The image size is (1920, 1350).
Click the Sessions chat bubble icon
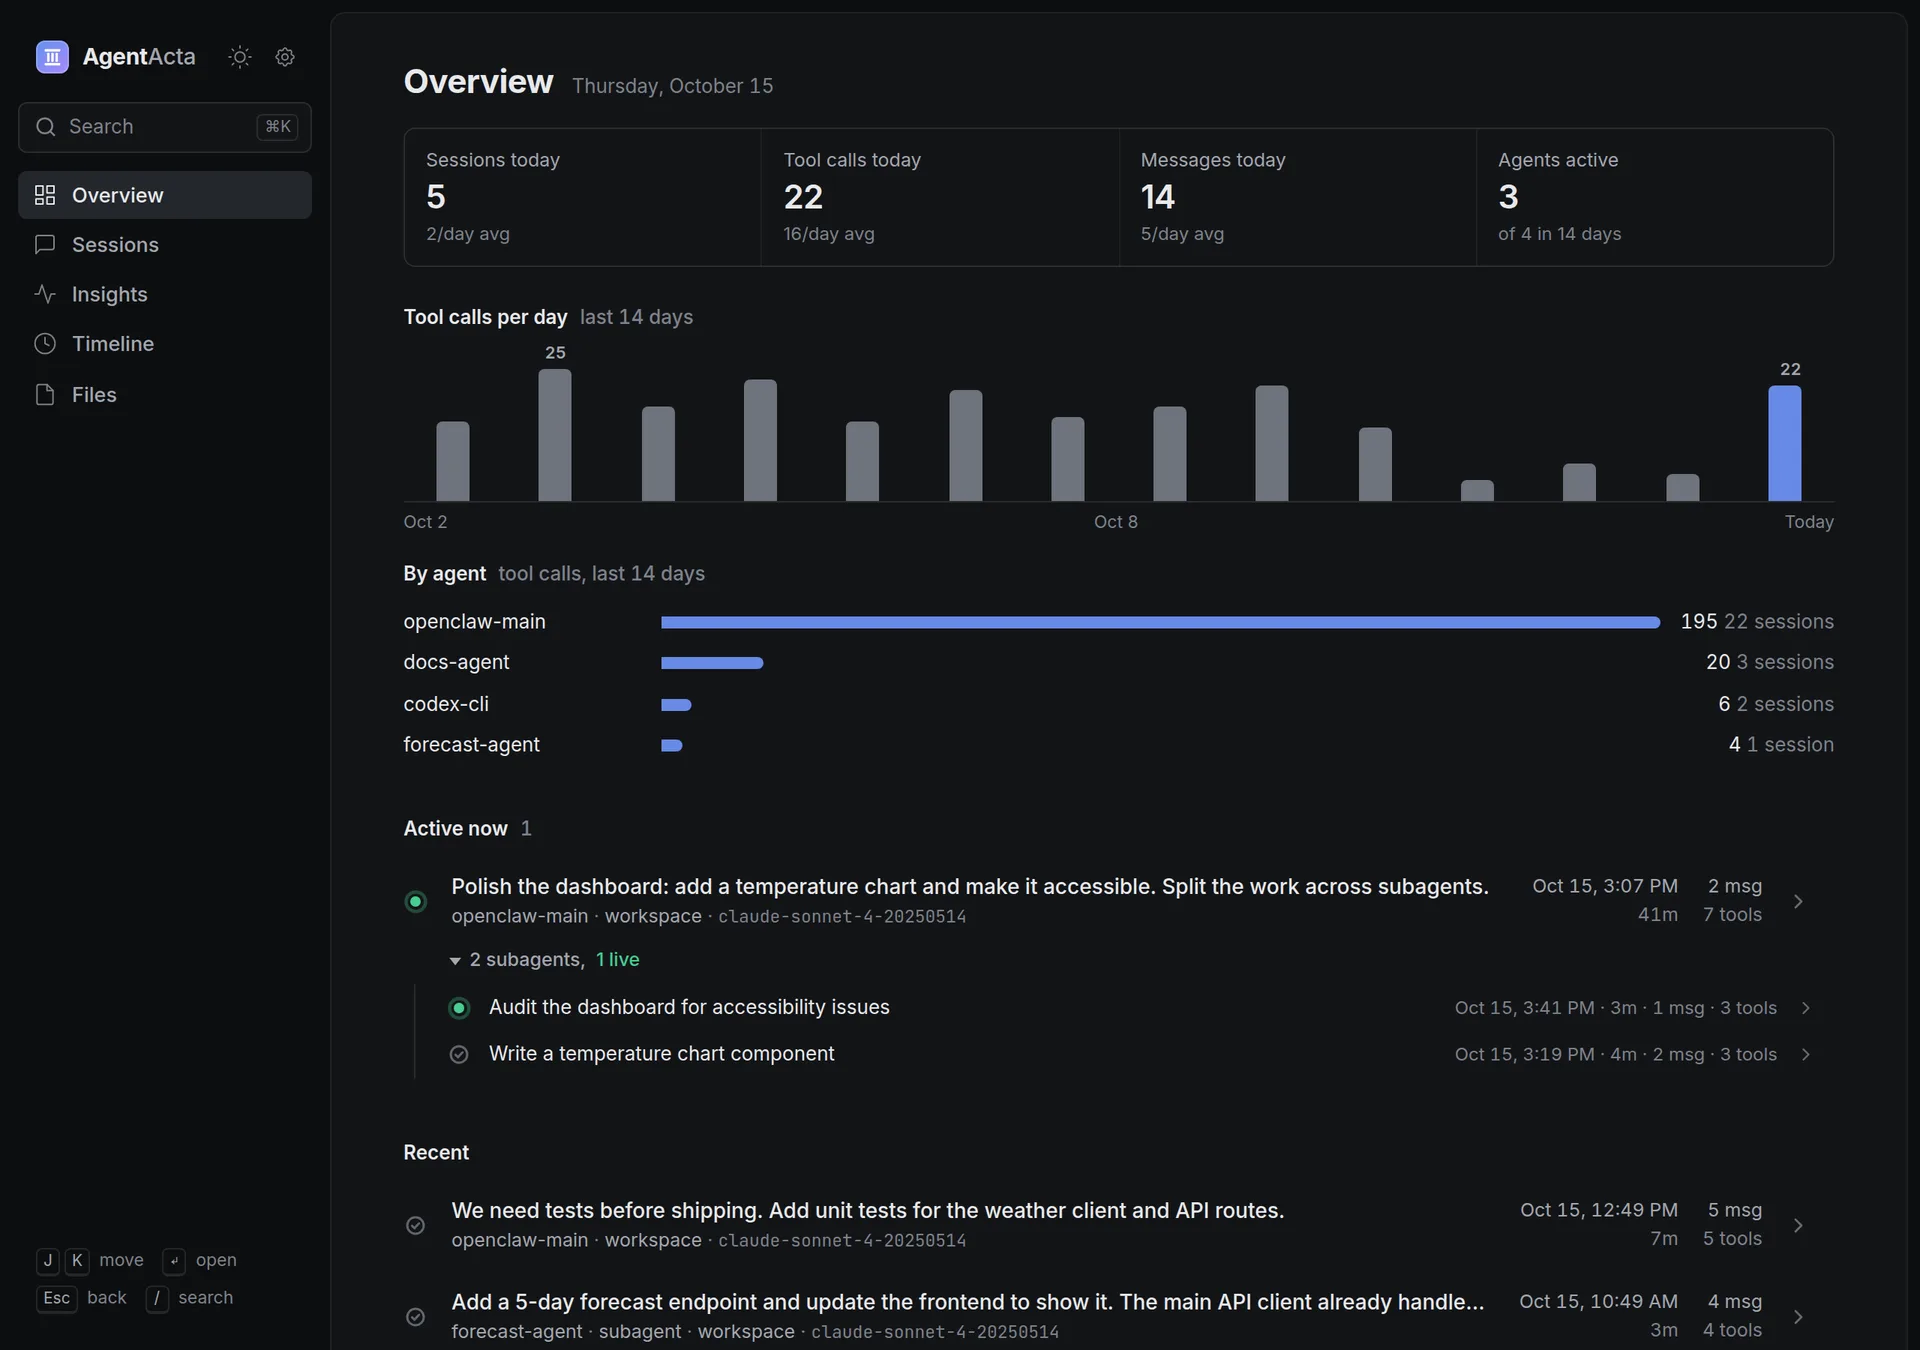(45, 245)
